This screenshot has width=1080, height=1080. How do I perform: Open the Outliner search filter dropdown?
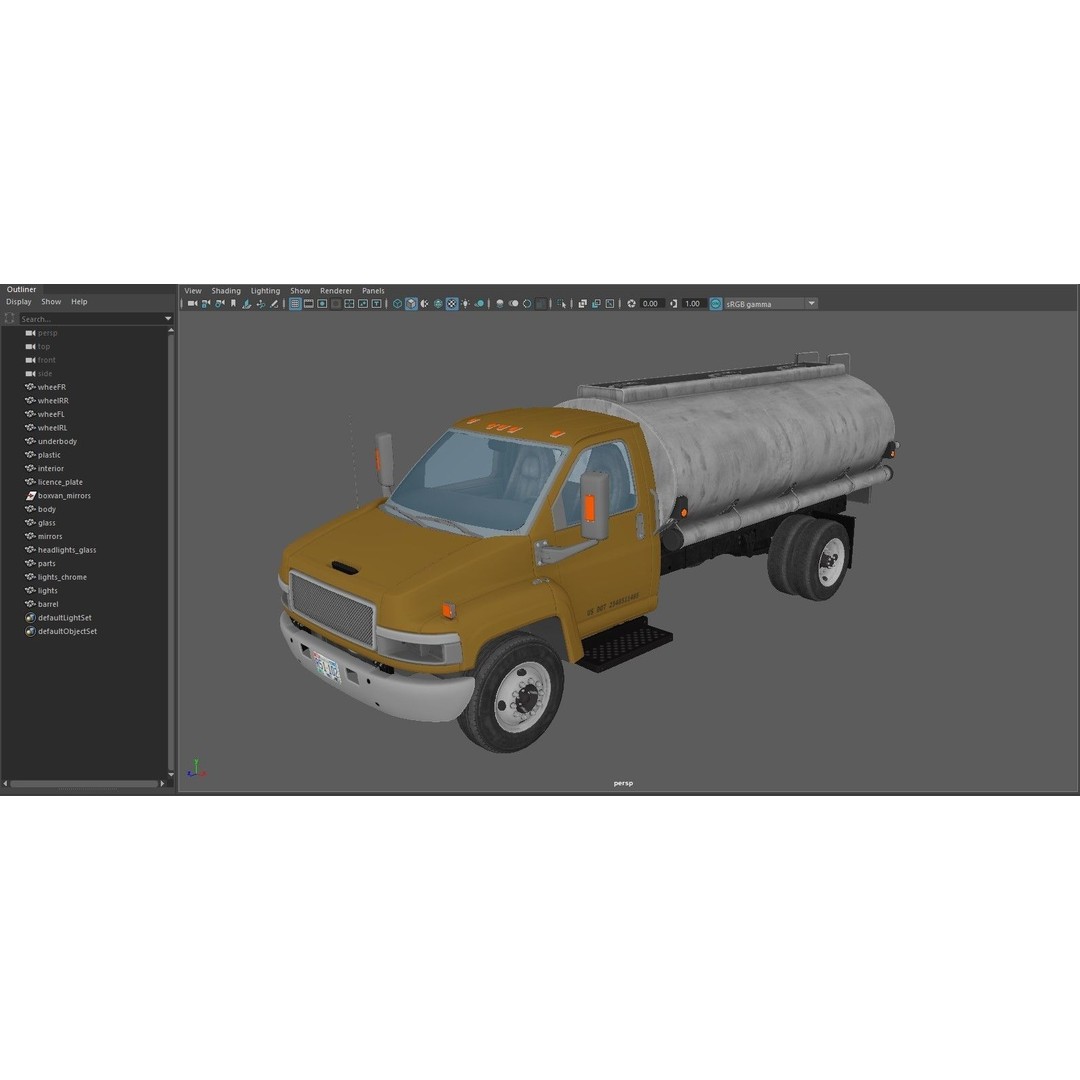[x=168, y=318]
